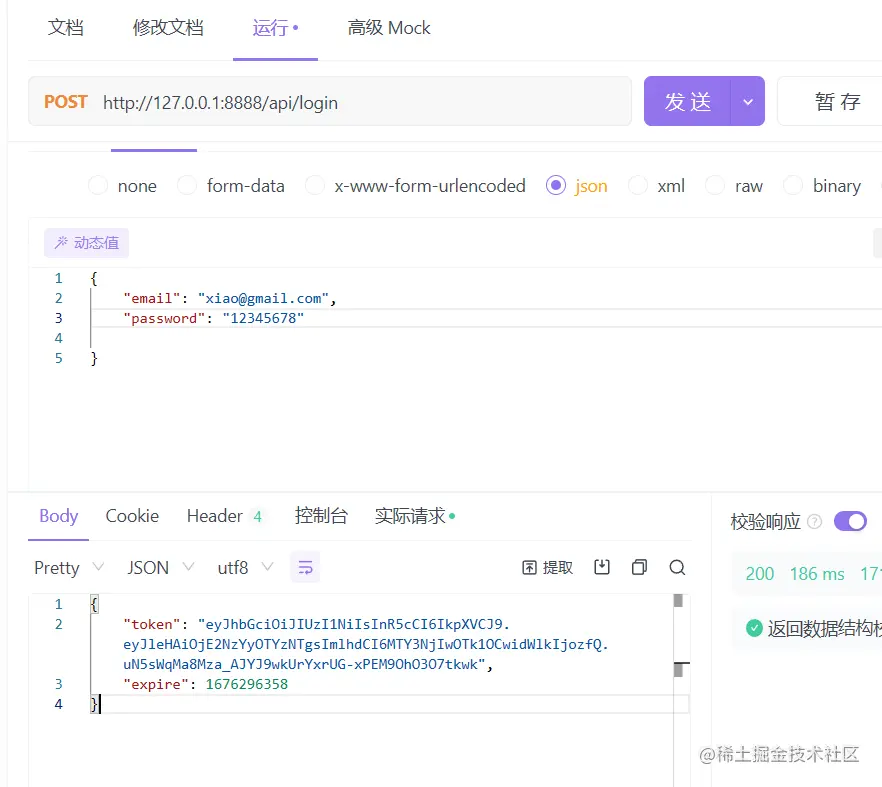Viewport: 882px width, 787px height.
Task: Open the 文档 tab
Action: [x=65, y=28]
